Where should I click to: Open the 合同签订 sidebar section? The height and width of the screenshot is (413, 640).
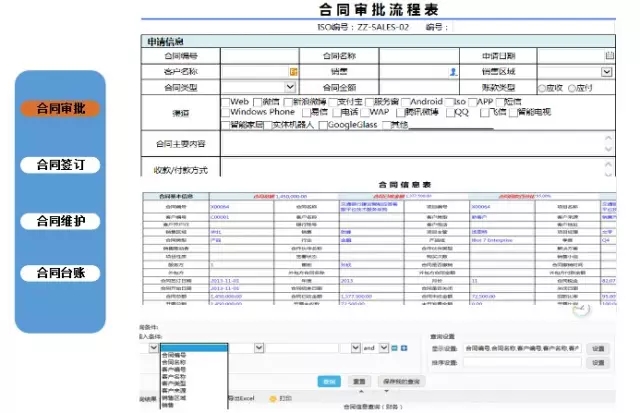click(x=60, y=165)
